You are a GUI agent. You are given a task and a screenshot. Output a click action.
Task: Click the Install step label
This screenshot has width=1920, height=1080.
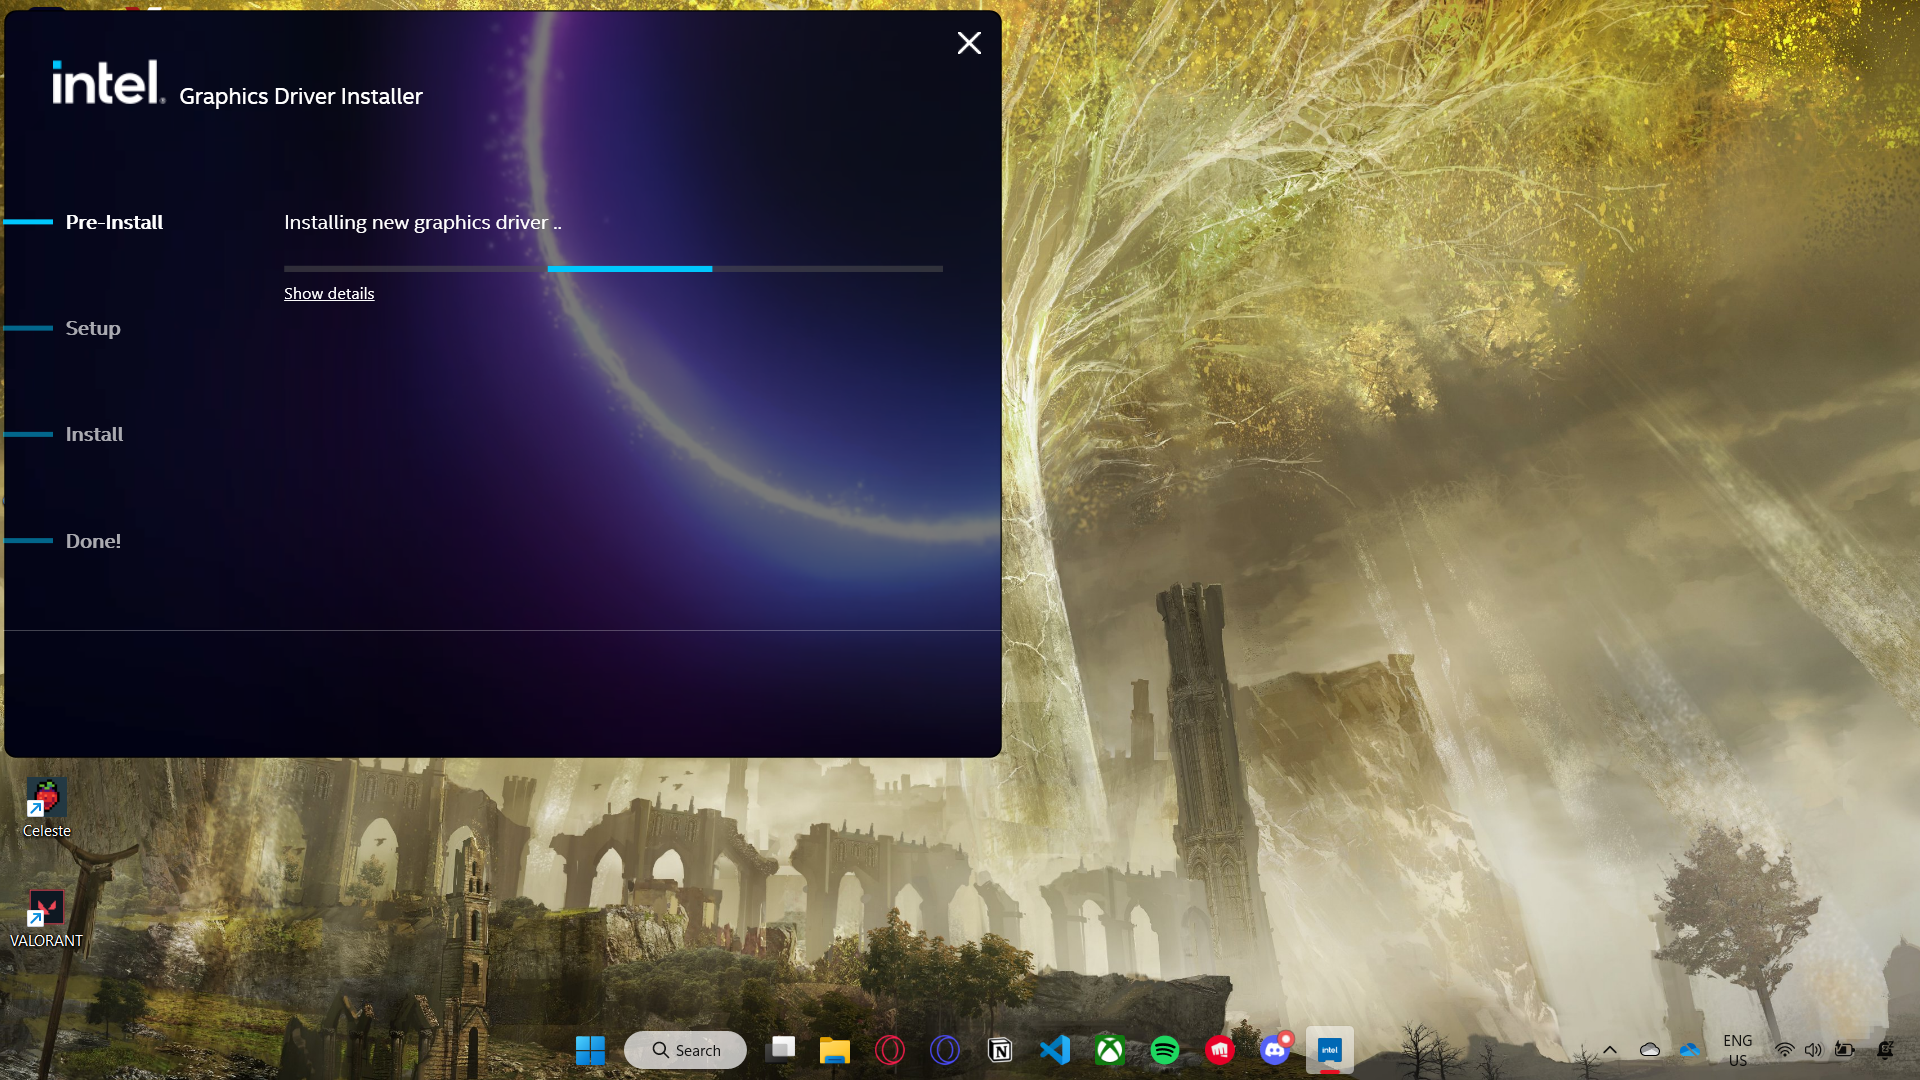pyautogui.click(x=94, y=434)
